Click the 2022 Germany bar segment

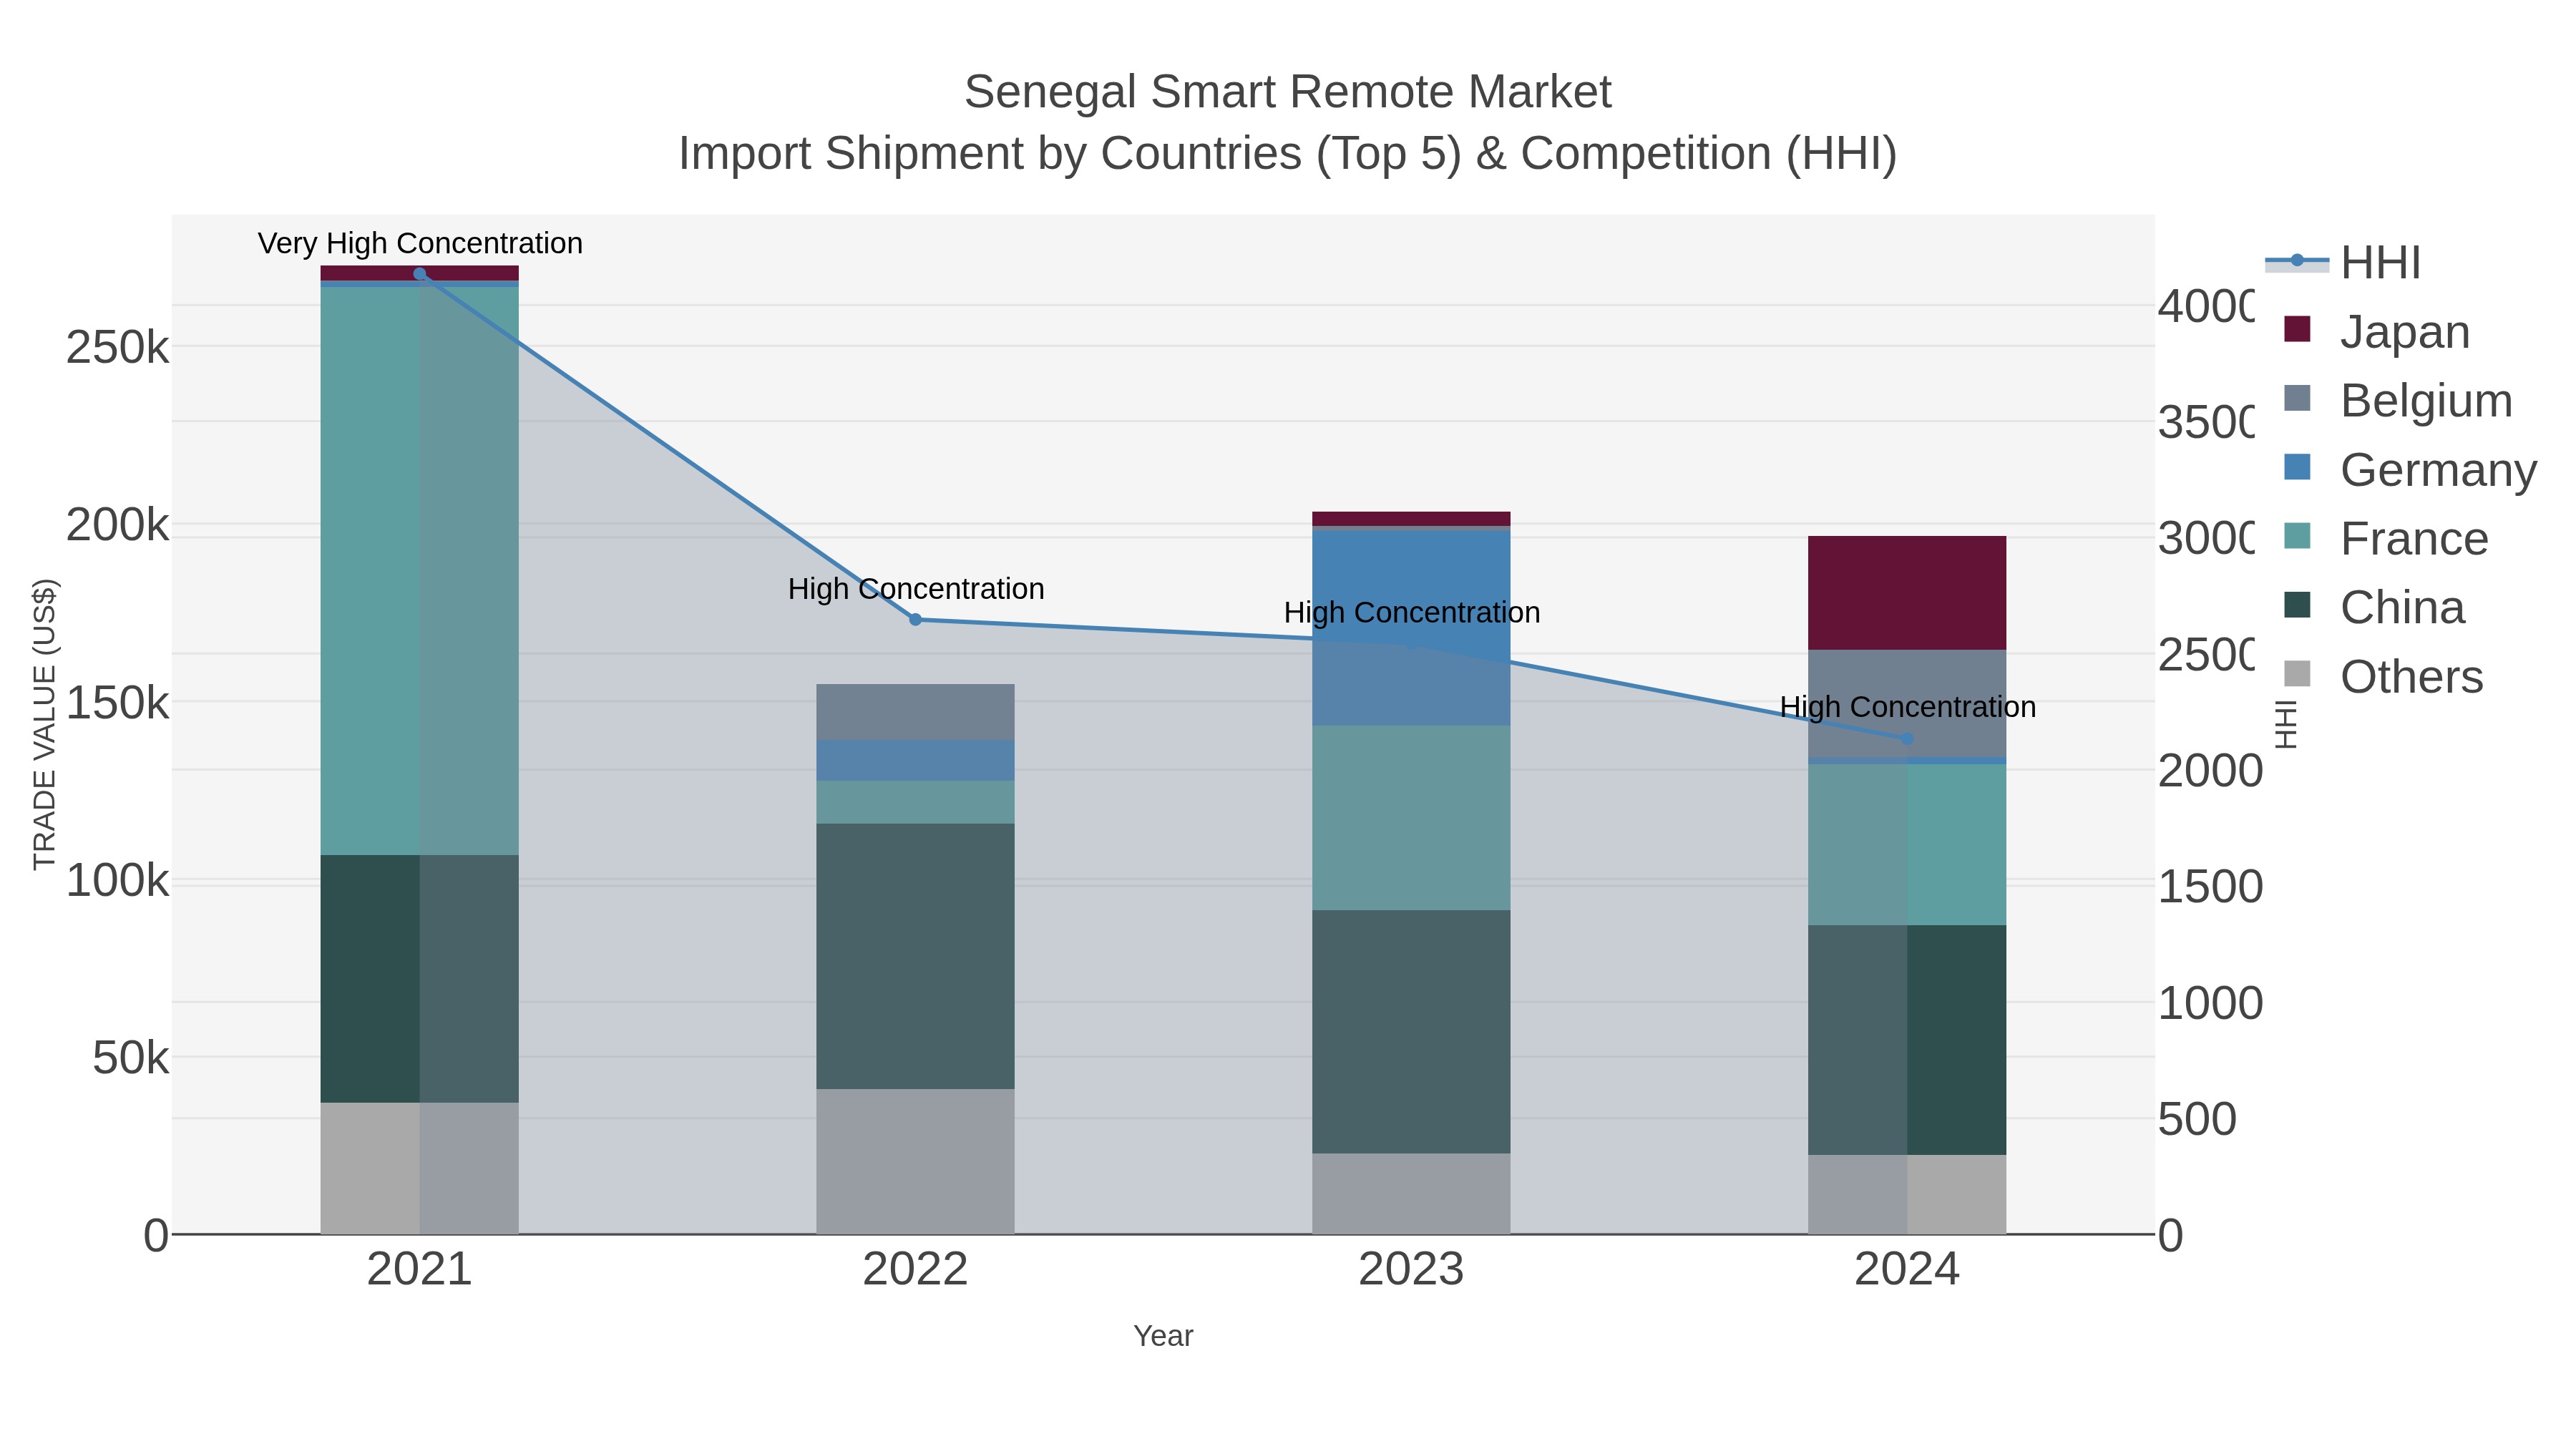pyautogui.click(x=916, y=760)
